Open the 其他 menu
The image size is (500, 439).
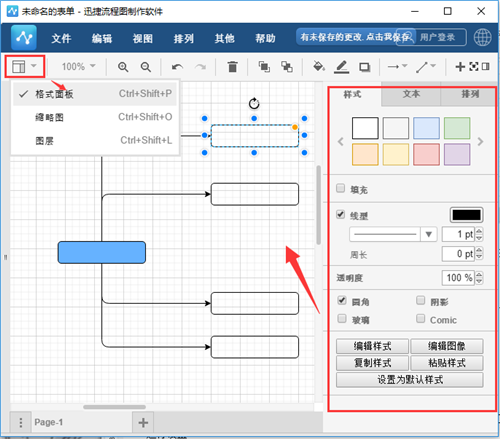[x=224, y=38]
